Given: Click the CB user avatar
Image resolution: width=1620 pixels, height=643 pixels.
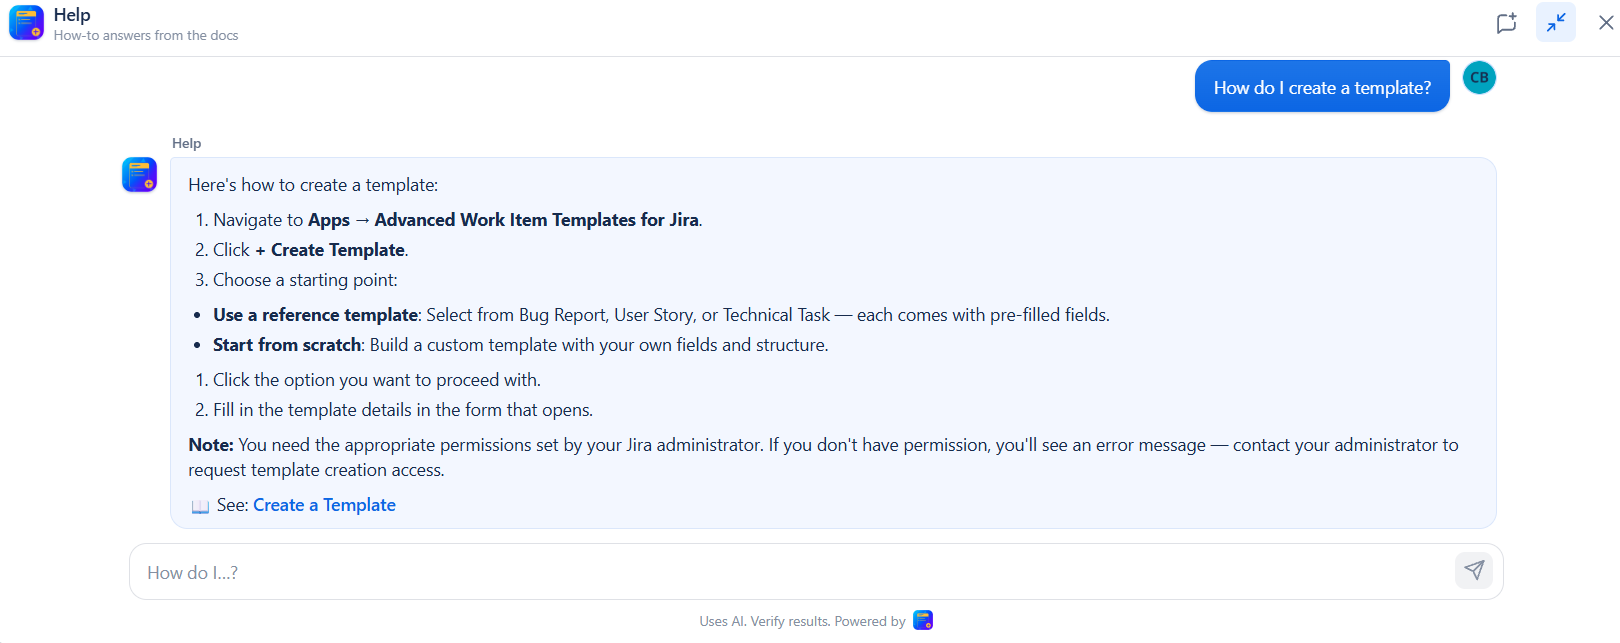Looking at the screenshot, I should (1479, 77).
